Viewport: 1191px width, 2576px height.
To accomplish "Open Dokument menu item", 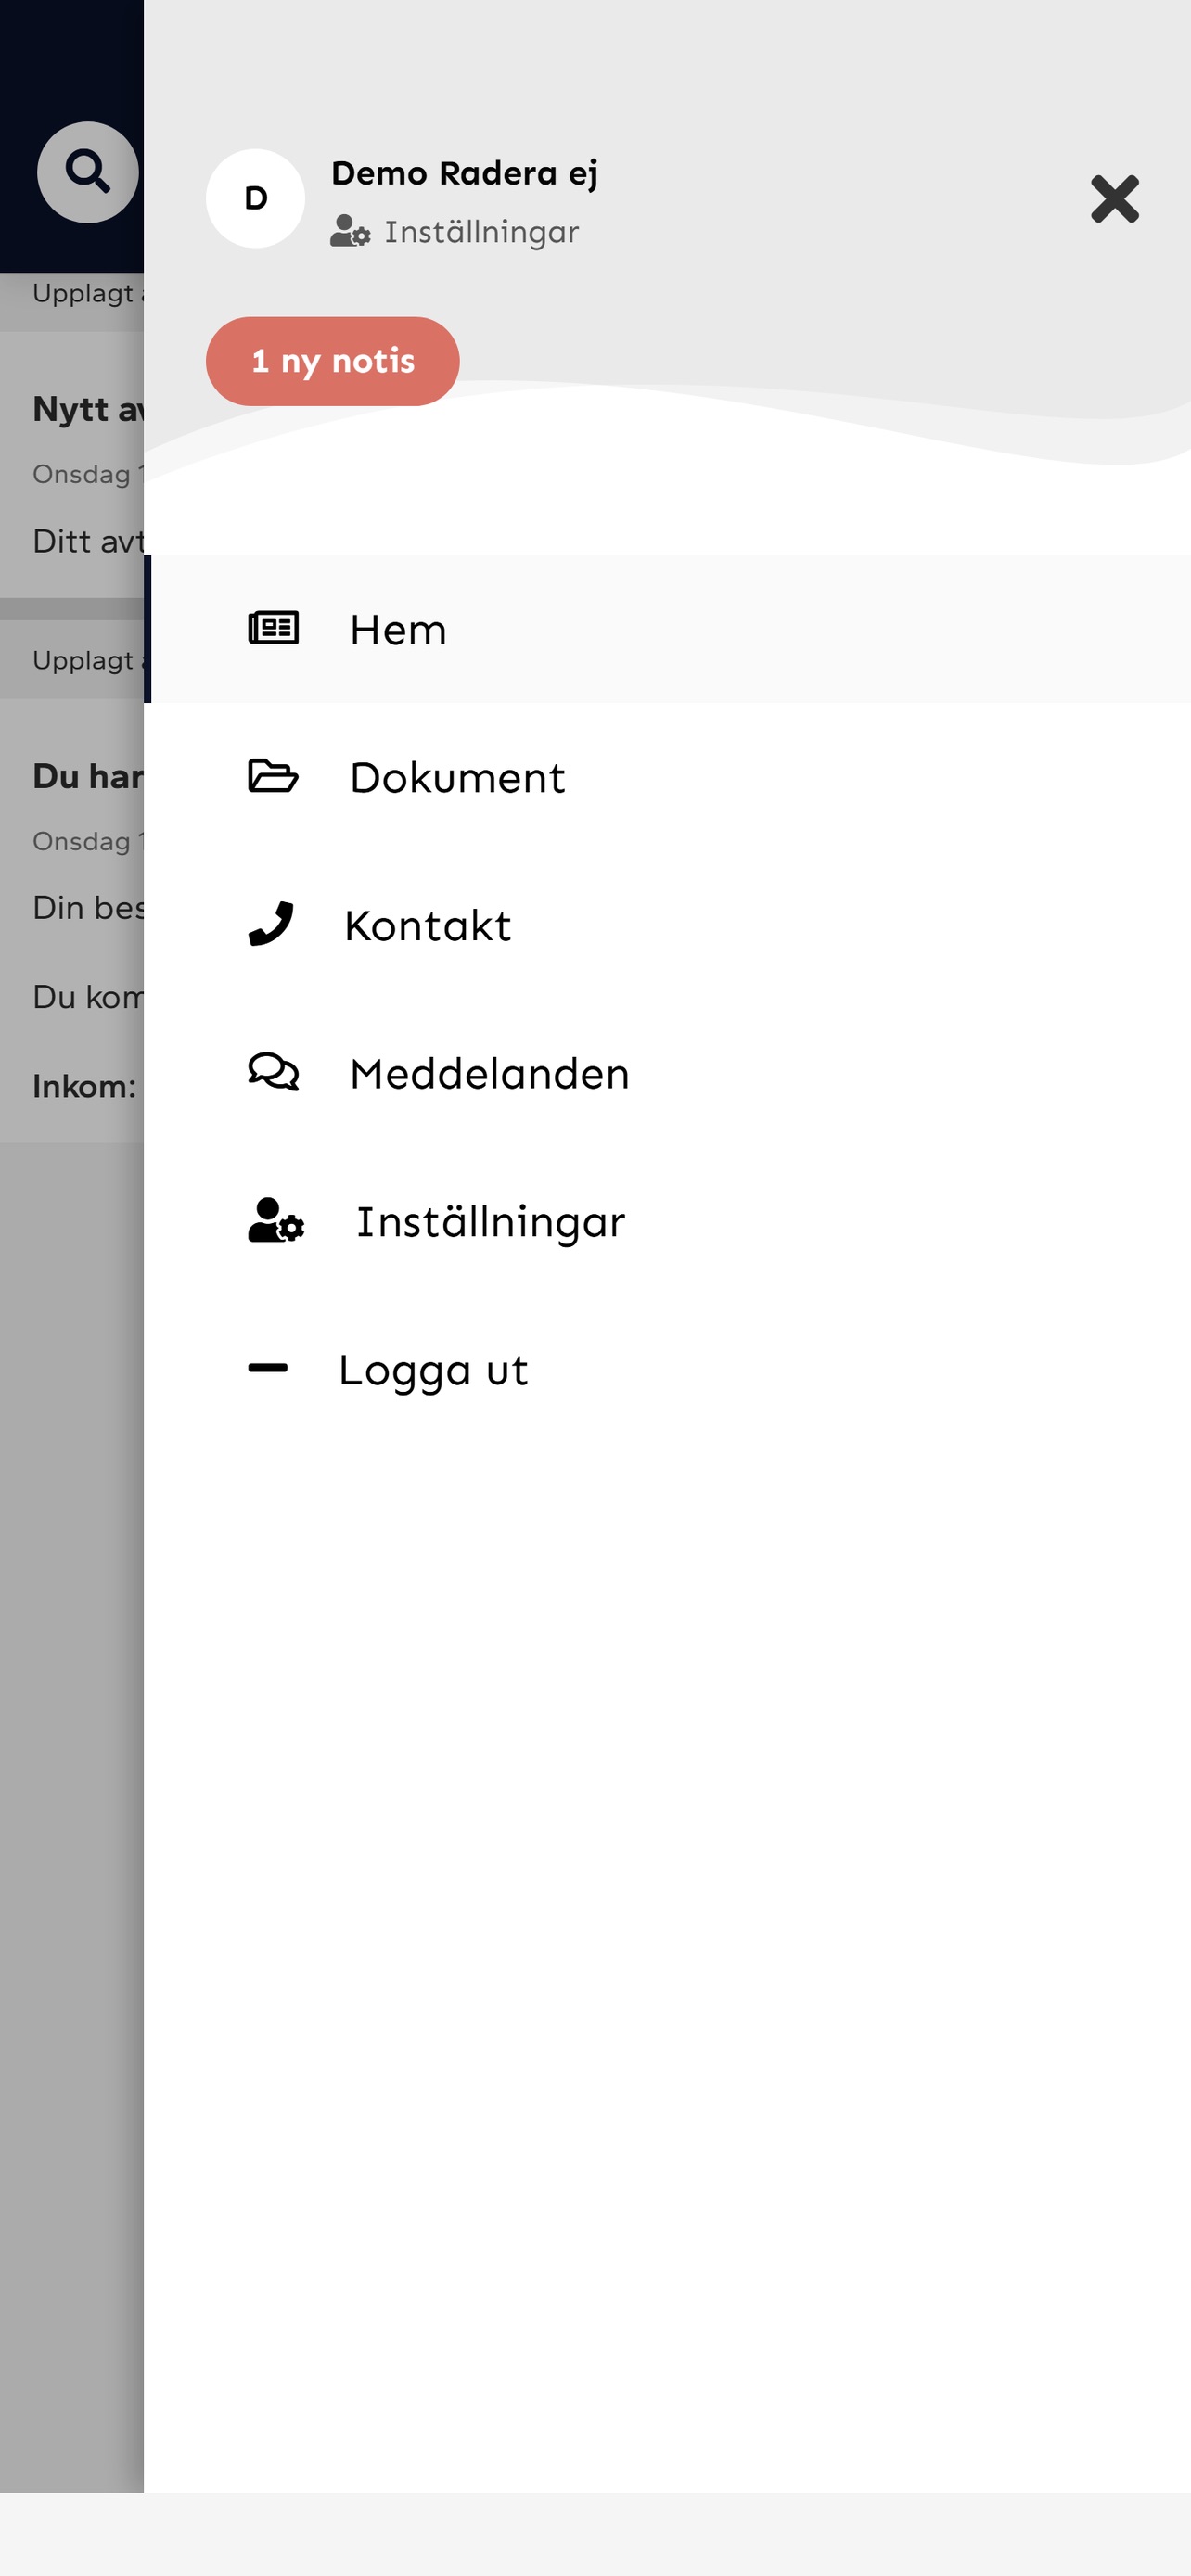I will (667, 777).
